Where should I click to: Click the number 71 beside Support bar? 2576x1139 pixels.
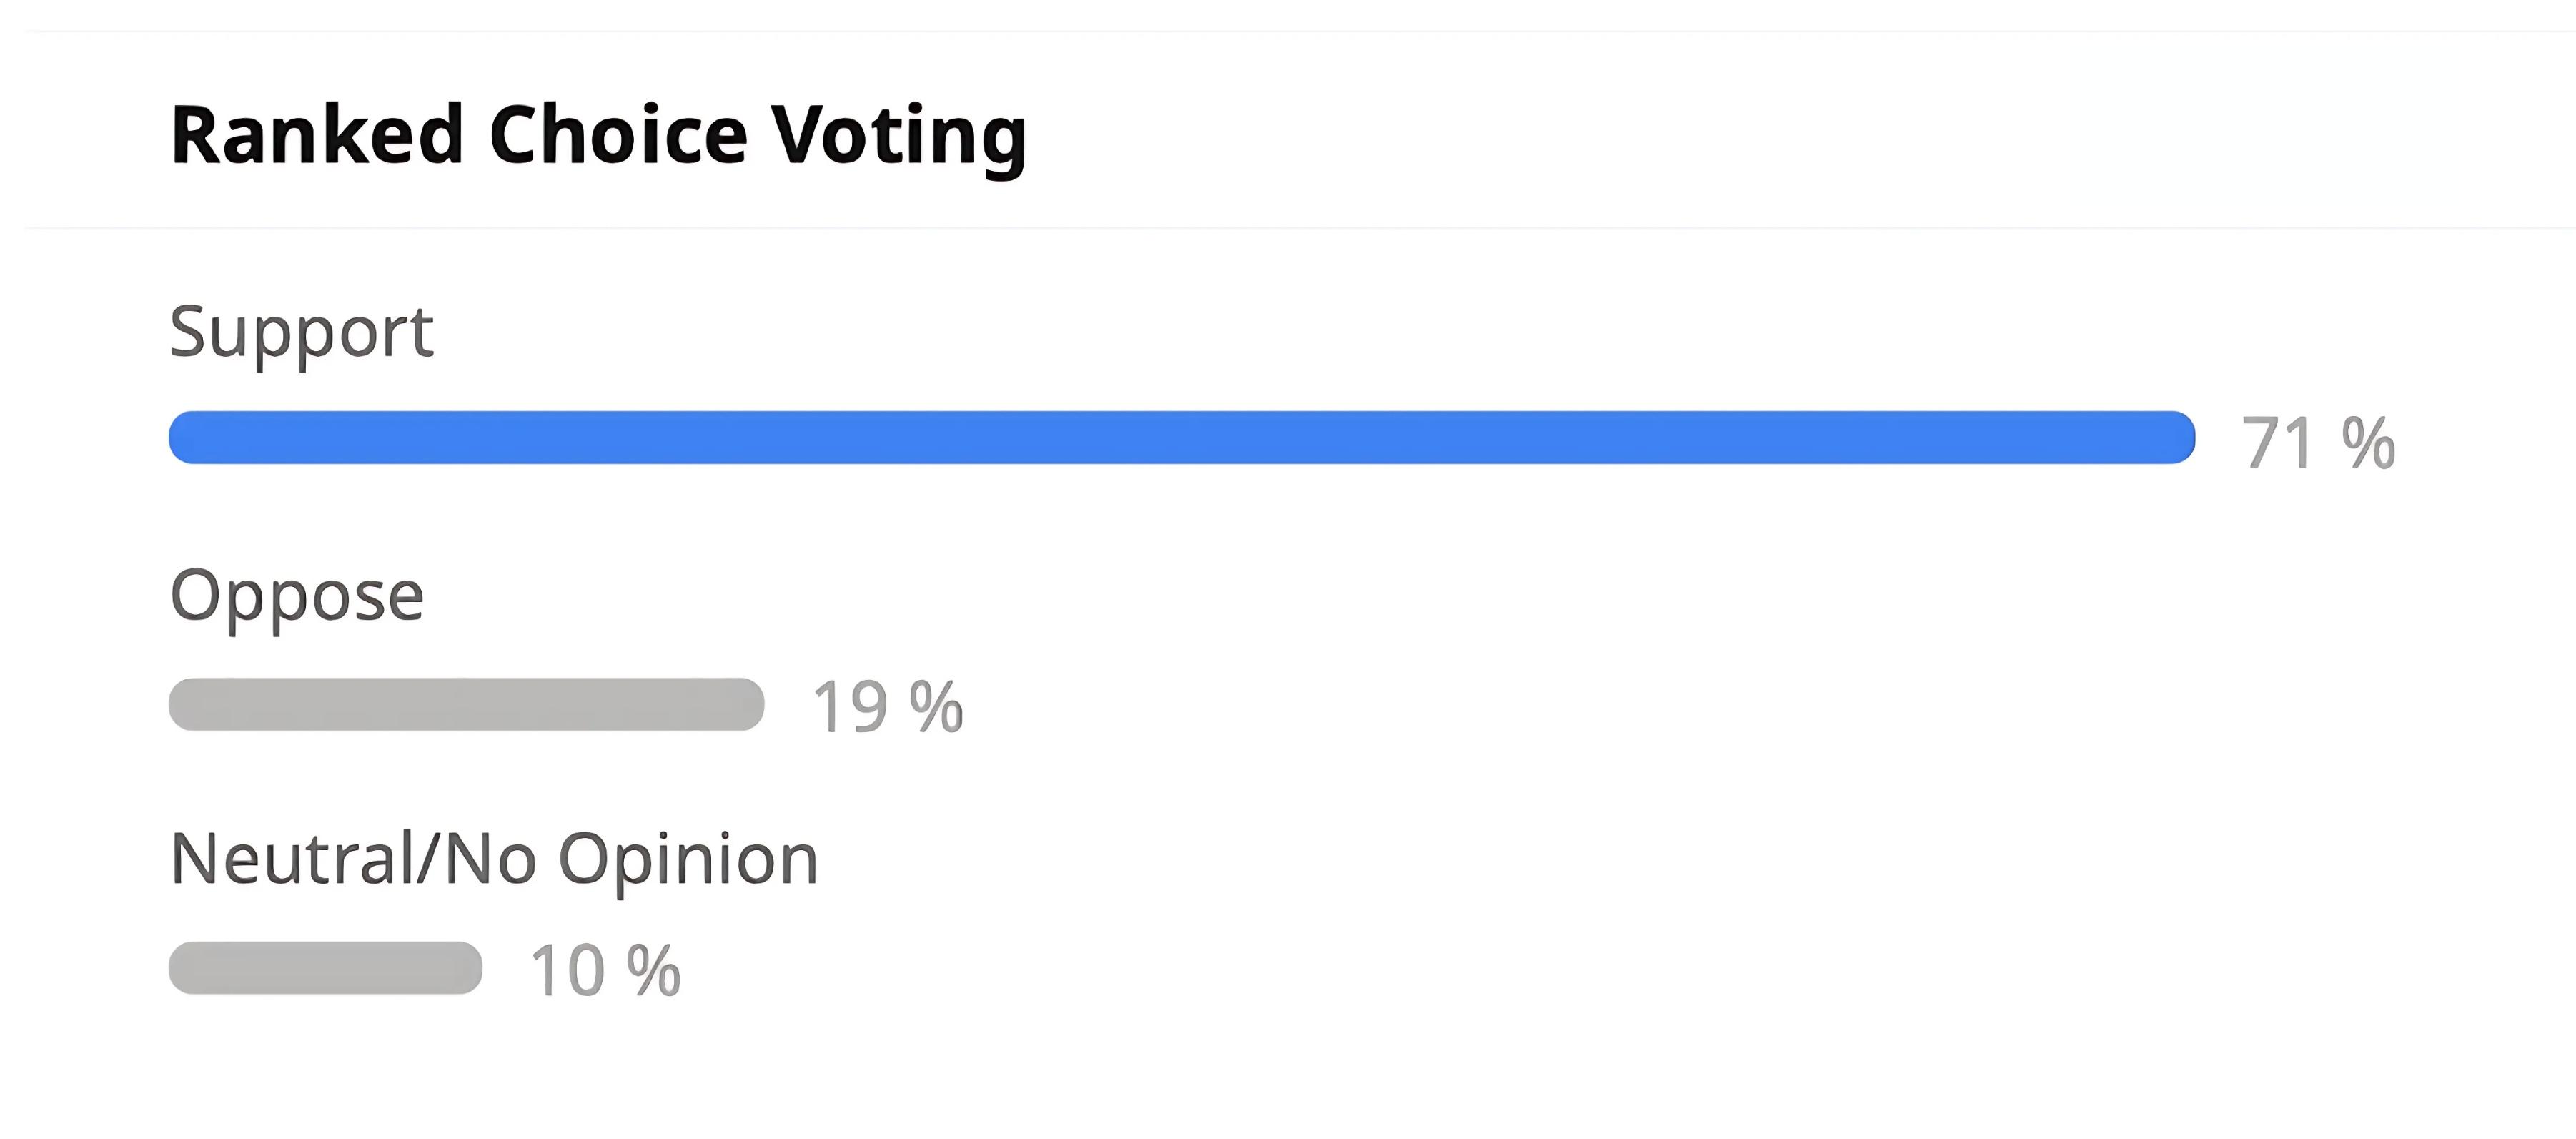2277,443
